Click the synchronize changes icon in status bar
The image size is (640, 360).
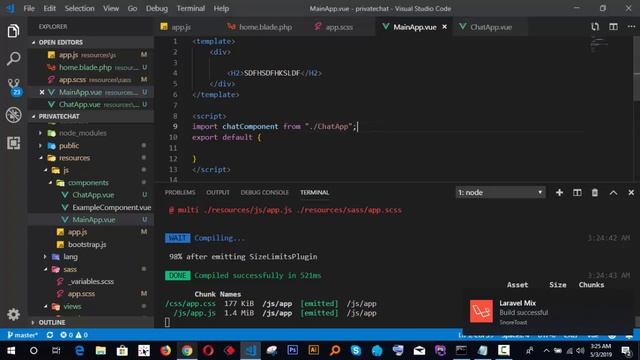click(50, 335)
